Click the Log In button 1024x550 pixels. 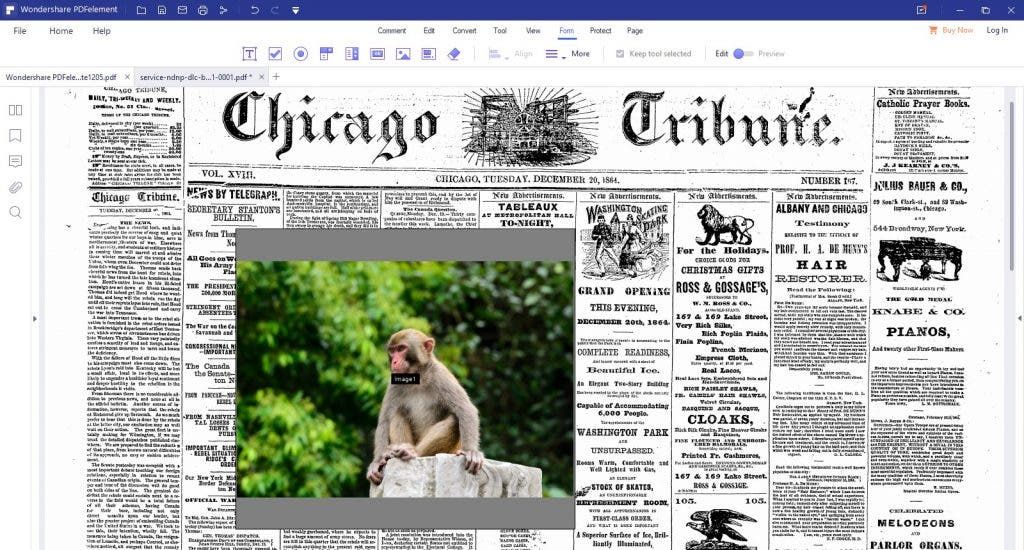(x=997, y=30)
